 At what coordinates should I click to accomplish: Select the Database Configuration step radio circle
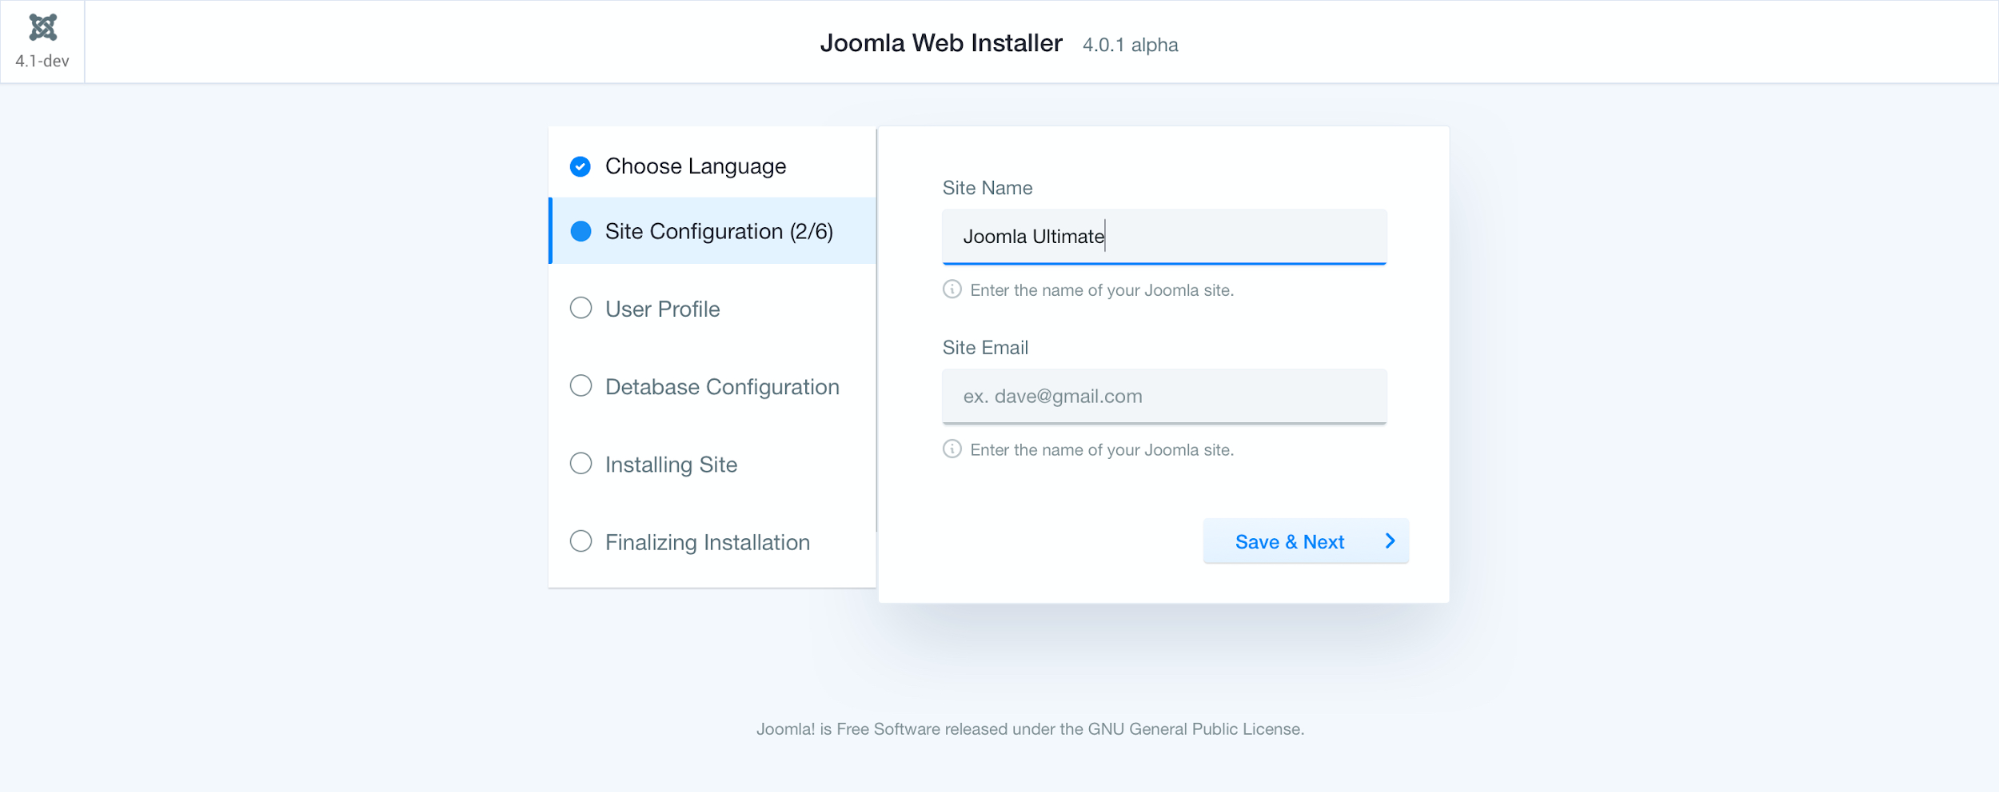click(581, 386)
